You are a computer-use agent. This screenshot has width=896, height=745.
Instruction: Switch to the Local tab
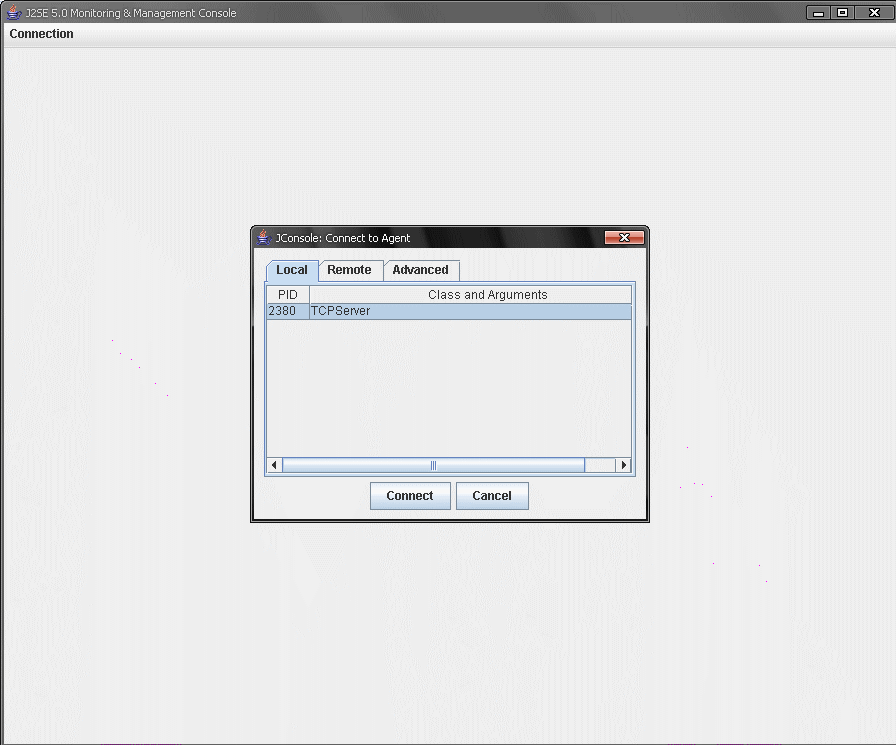click(292, 270)
